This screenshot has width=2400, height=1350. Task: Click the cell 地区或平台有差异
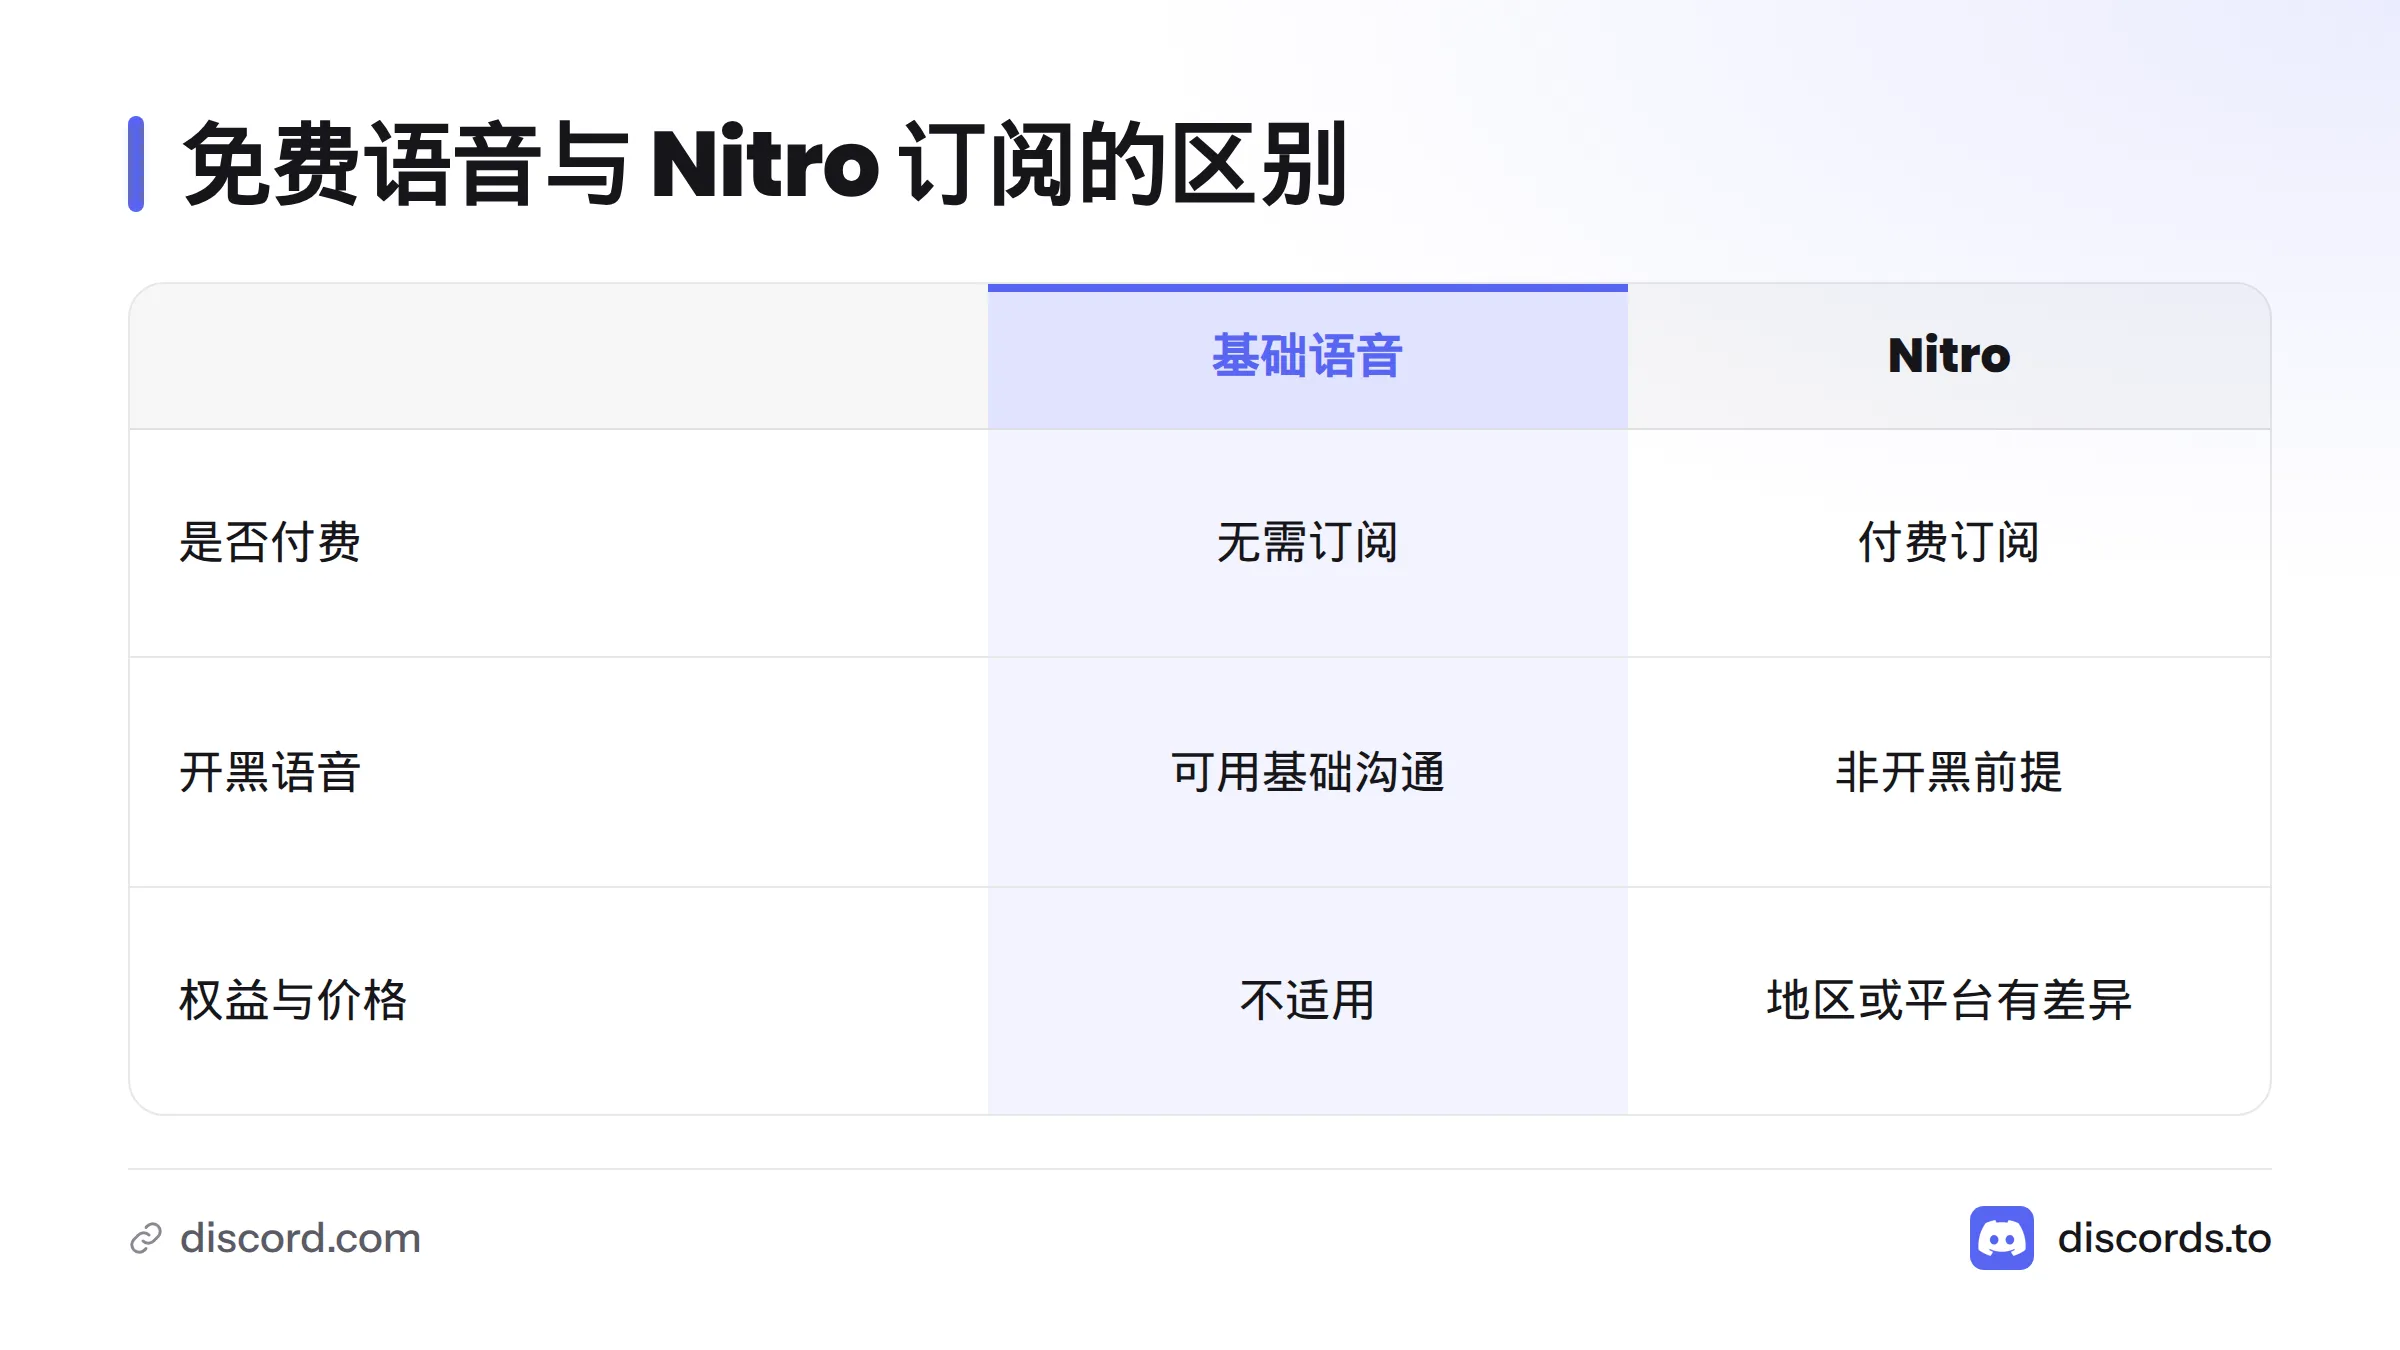pyautogui.click(x=1949, y=1000)
